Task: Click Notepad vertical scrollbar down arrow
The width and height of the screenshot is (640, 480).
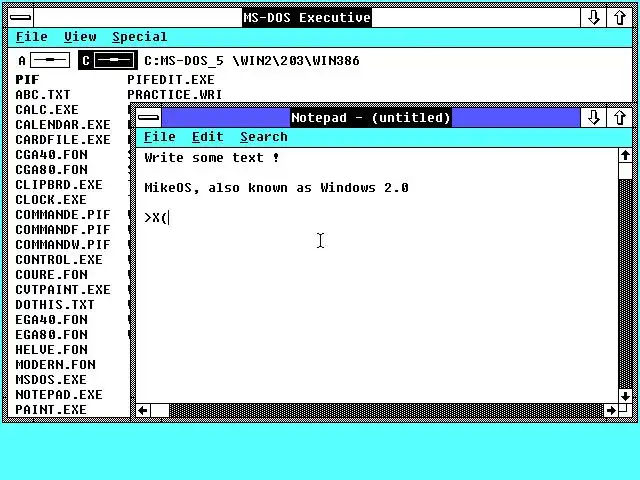Action: tap(625, 396)
